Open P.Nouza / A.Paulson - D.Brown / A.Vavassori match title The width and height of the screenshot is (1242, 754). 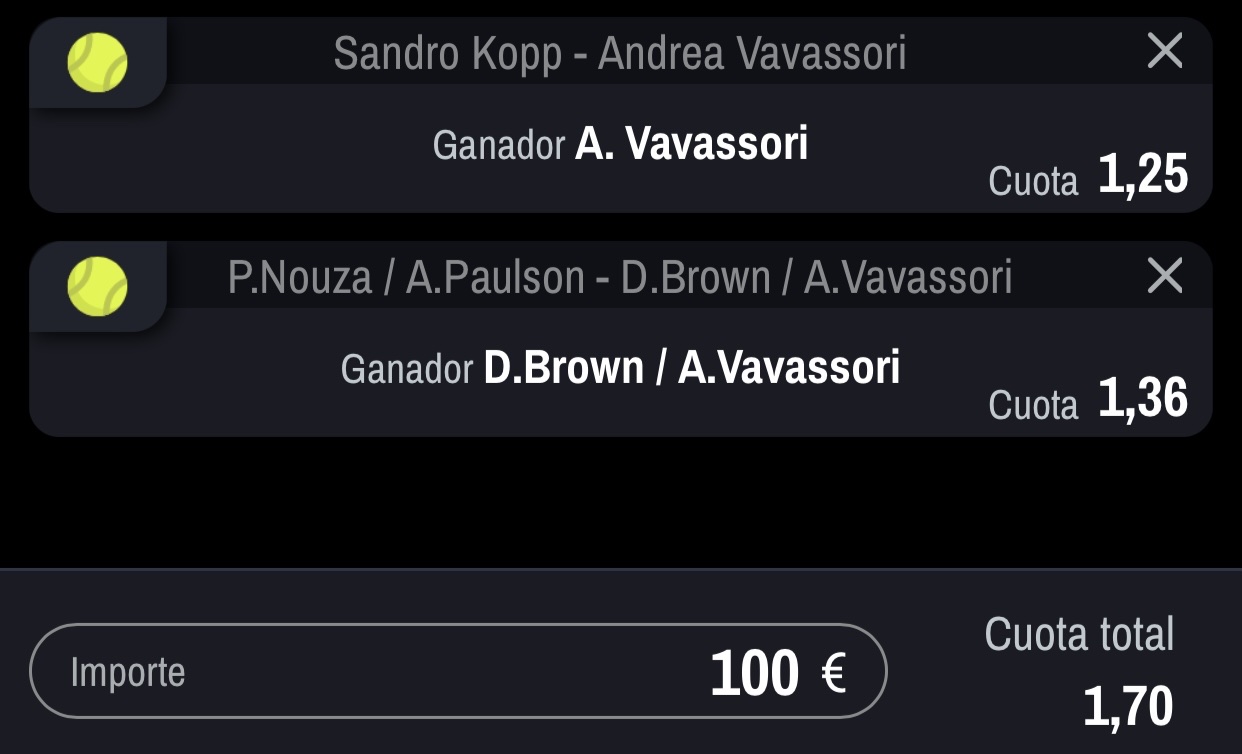pos(620,278)
